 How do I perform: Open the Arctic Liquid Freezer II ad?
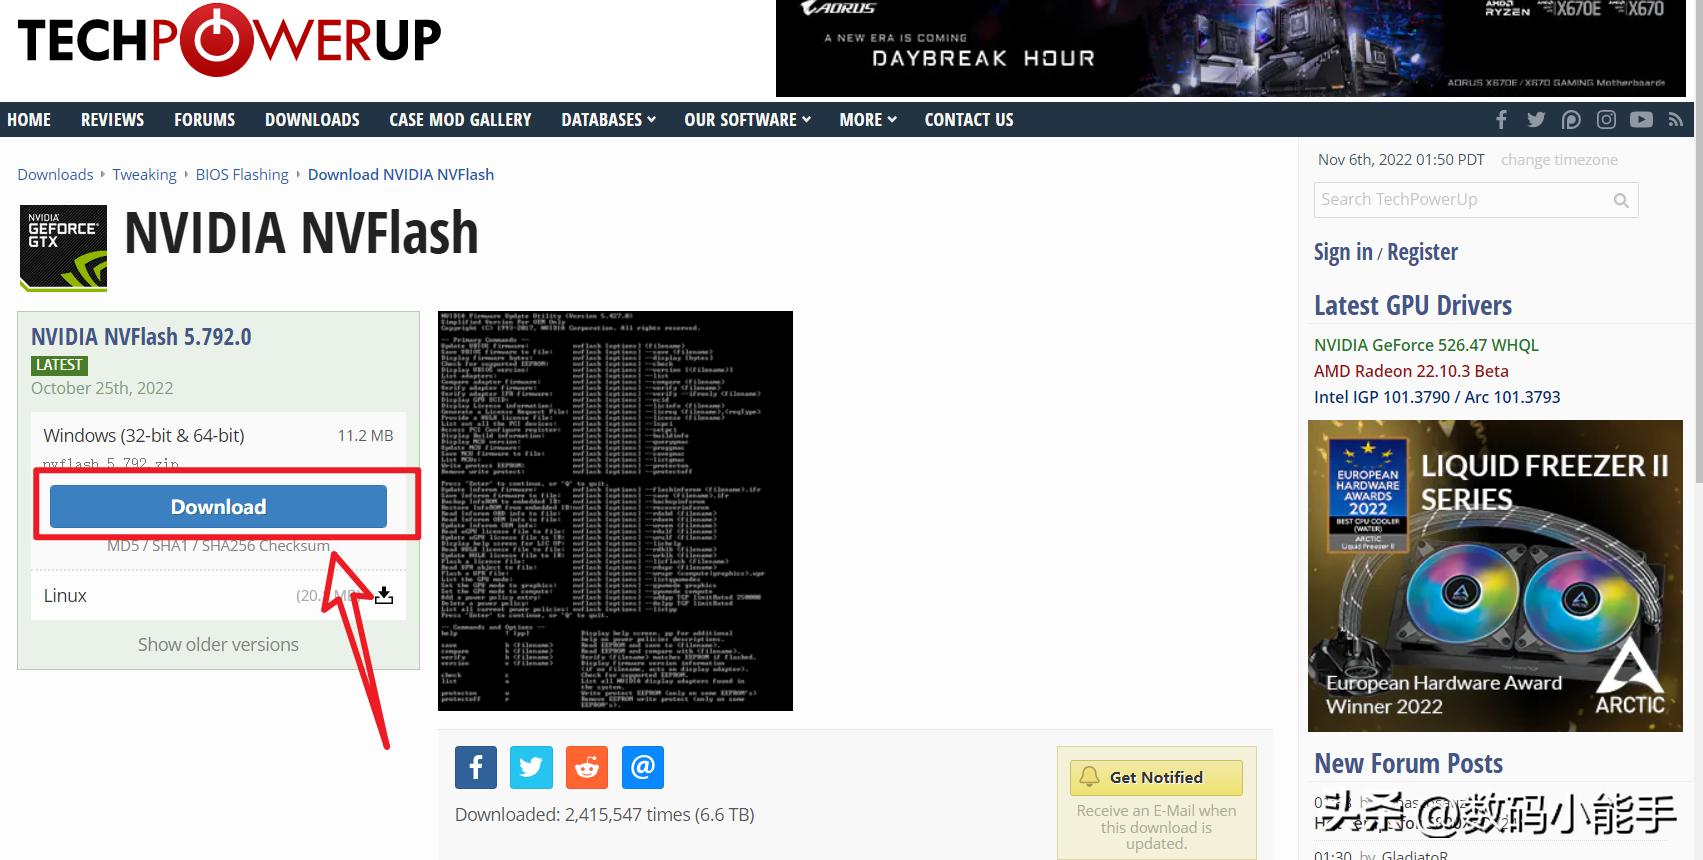[1495, 576]
